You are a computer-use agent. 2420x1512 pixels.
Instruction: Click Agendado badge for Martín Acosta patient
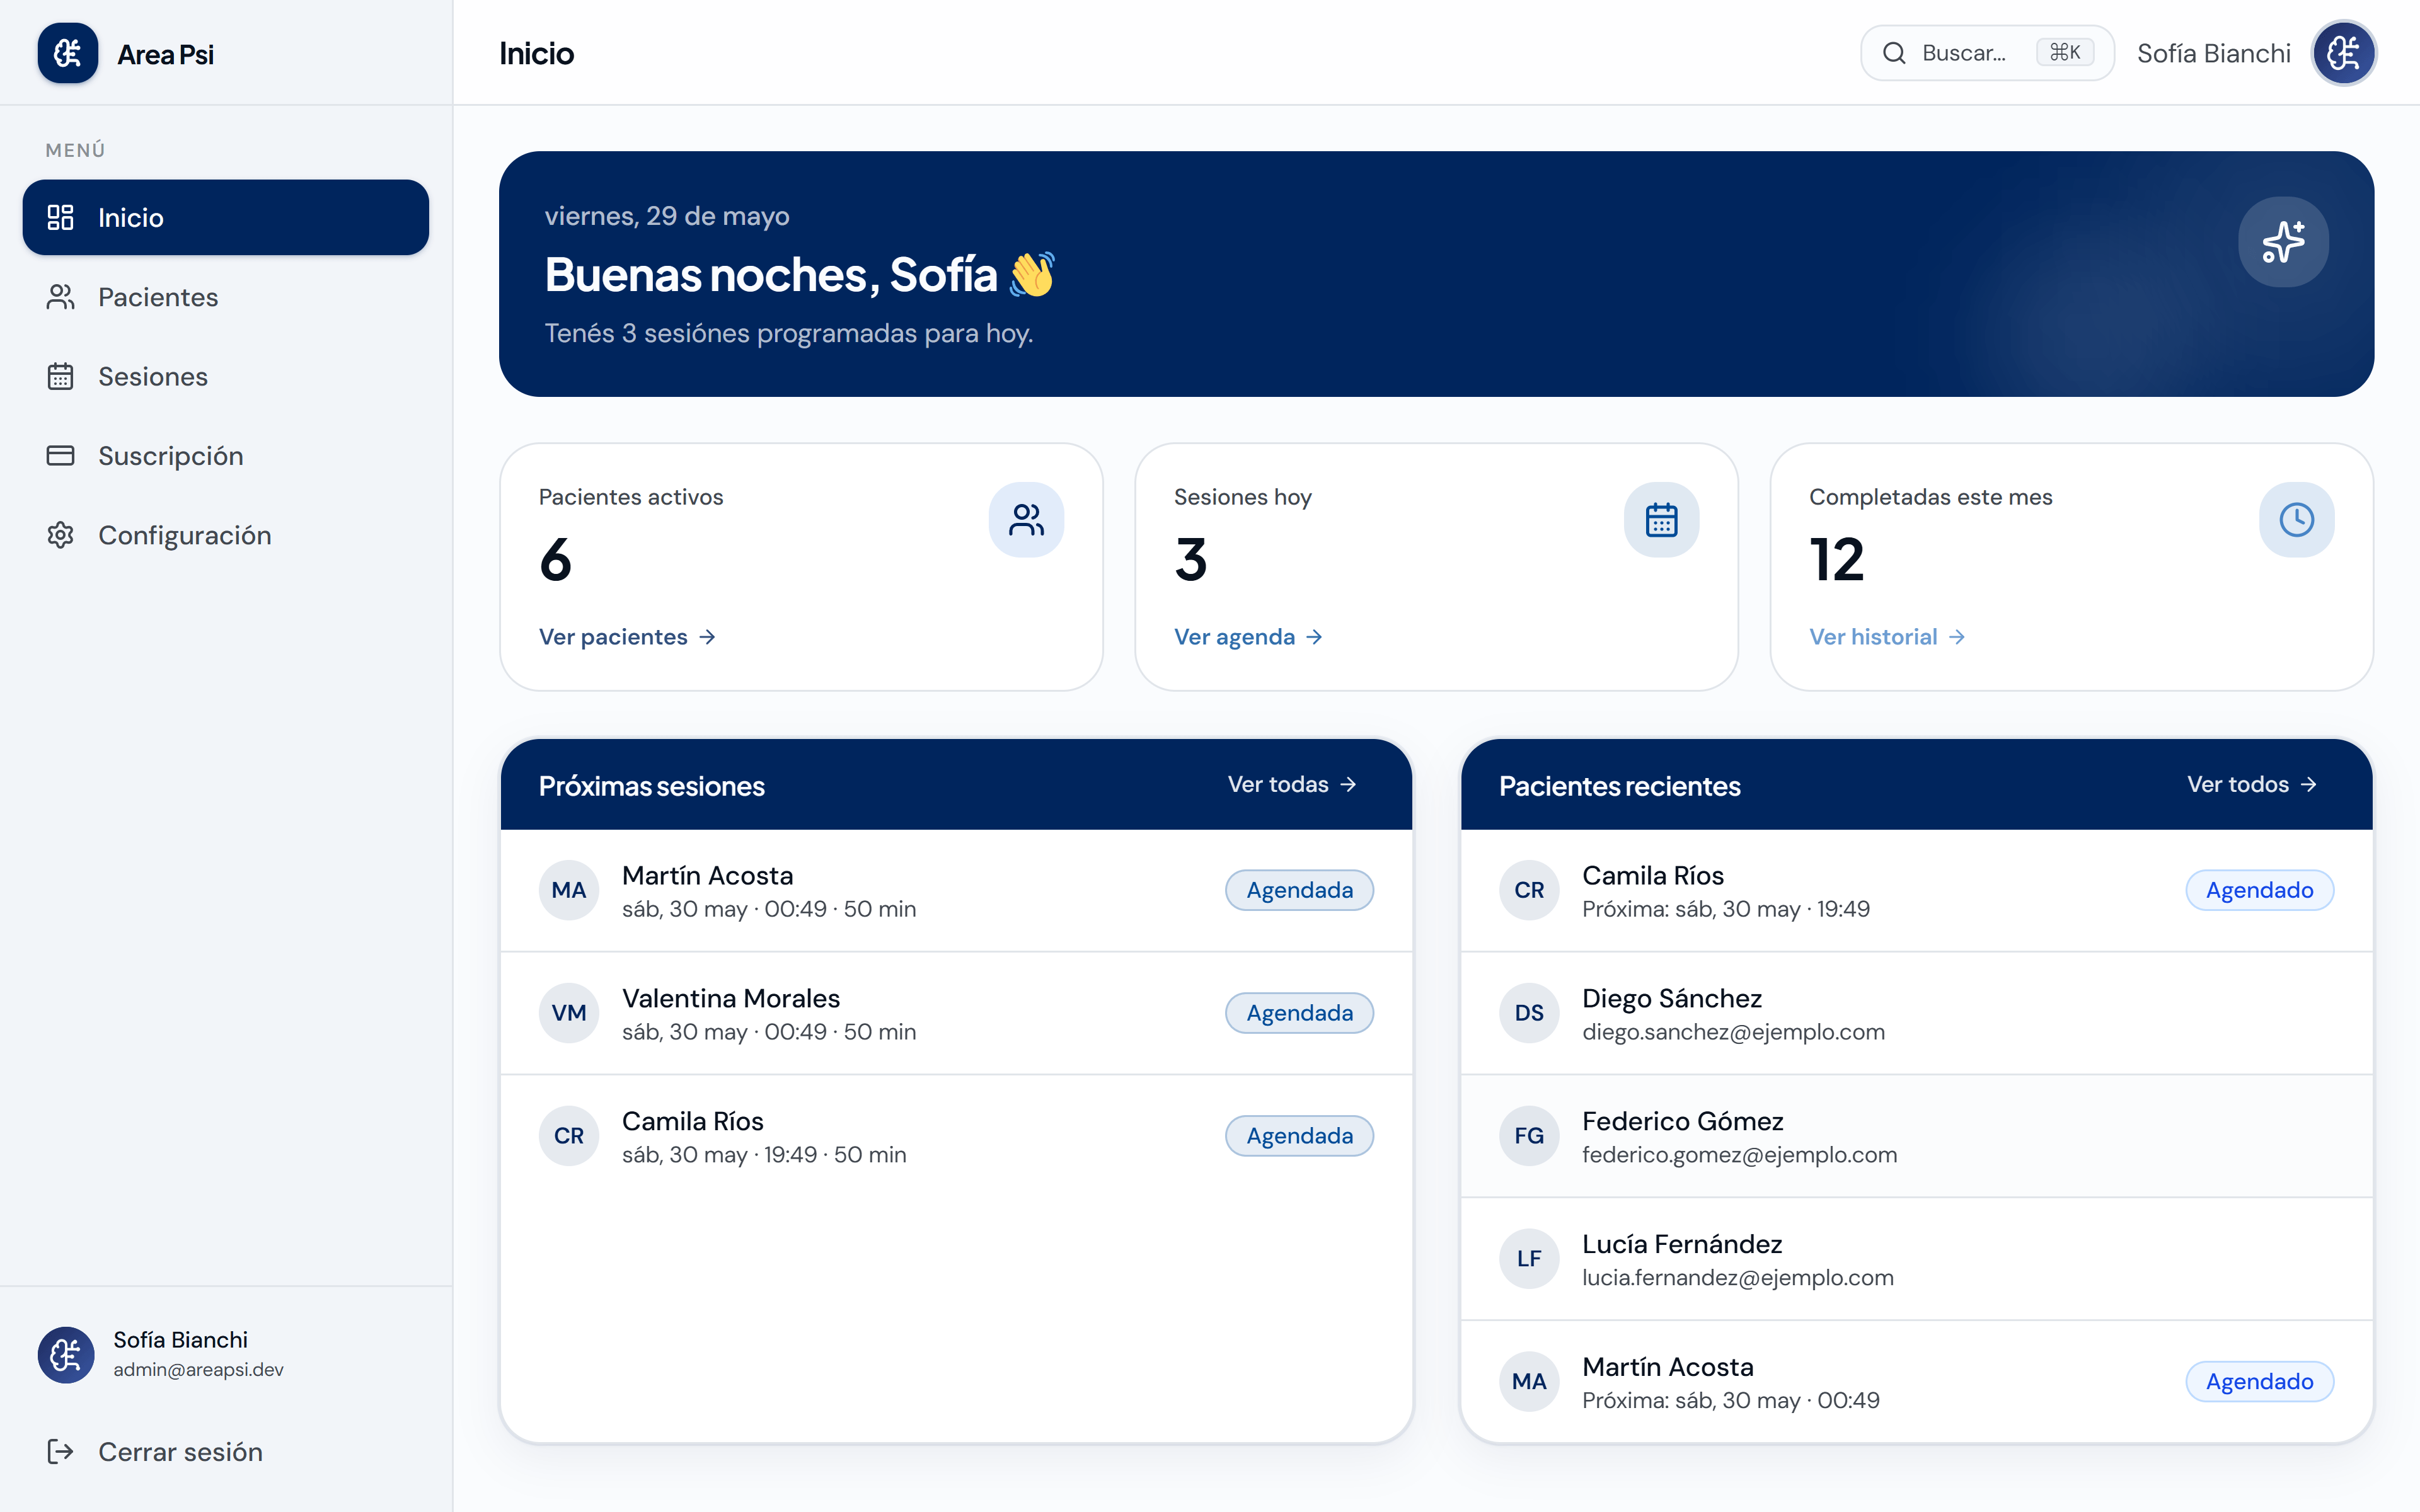click(2259, 1382)
